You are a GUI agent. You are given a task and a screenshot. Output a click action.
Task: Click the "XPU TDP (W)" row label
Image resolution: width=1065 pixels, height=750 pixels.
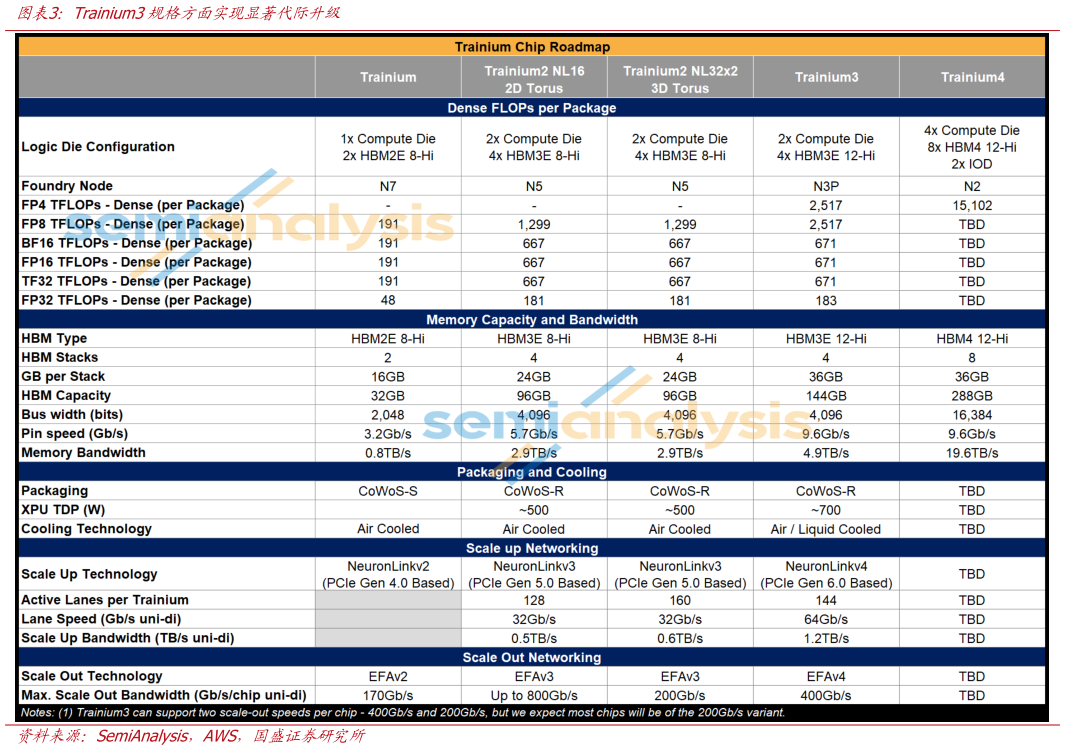pos(62,510)
